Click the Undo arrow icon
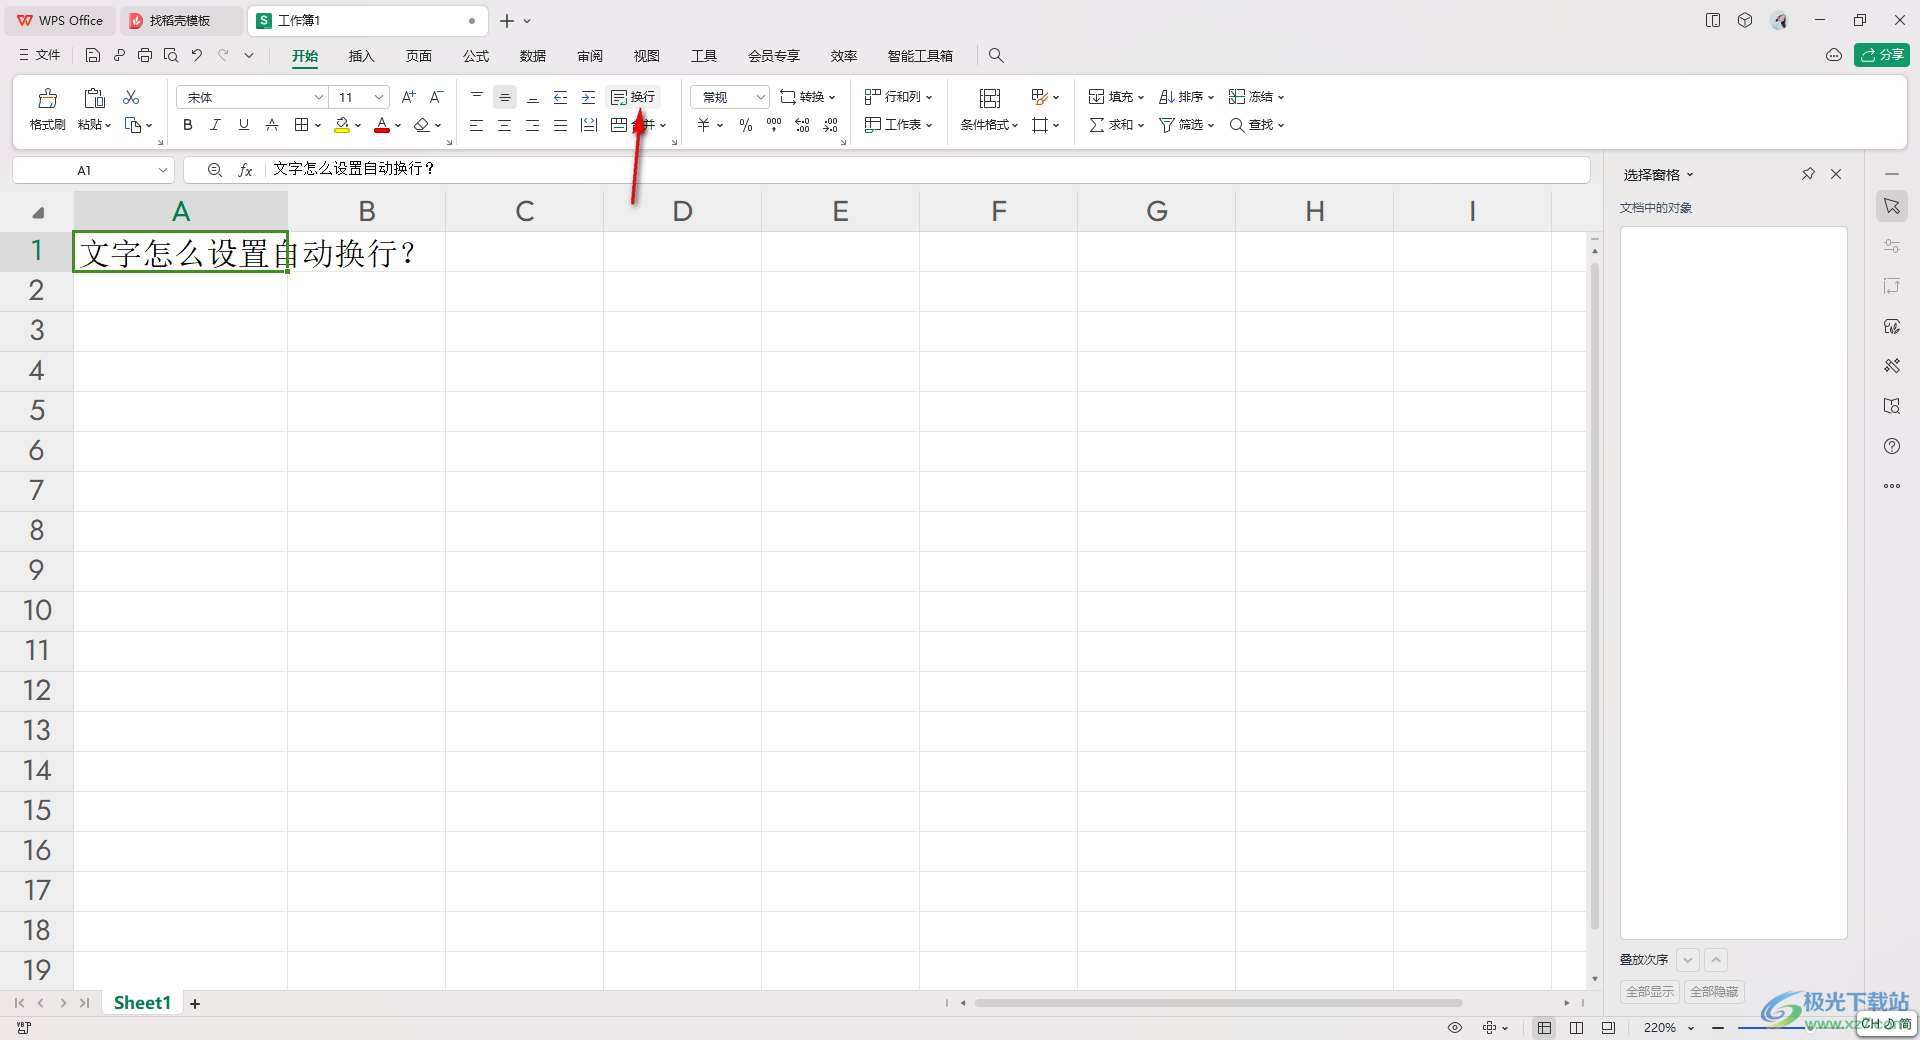The width and height of the screenshot is (1920, 1040). [x=197, y=55]
